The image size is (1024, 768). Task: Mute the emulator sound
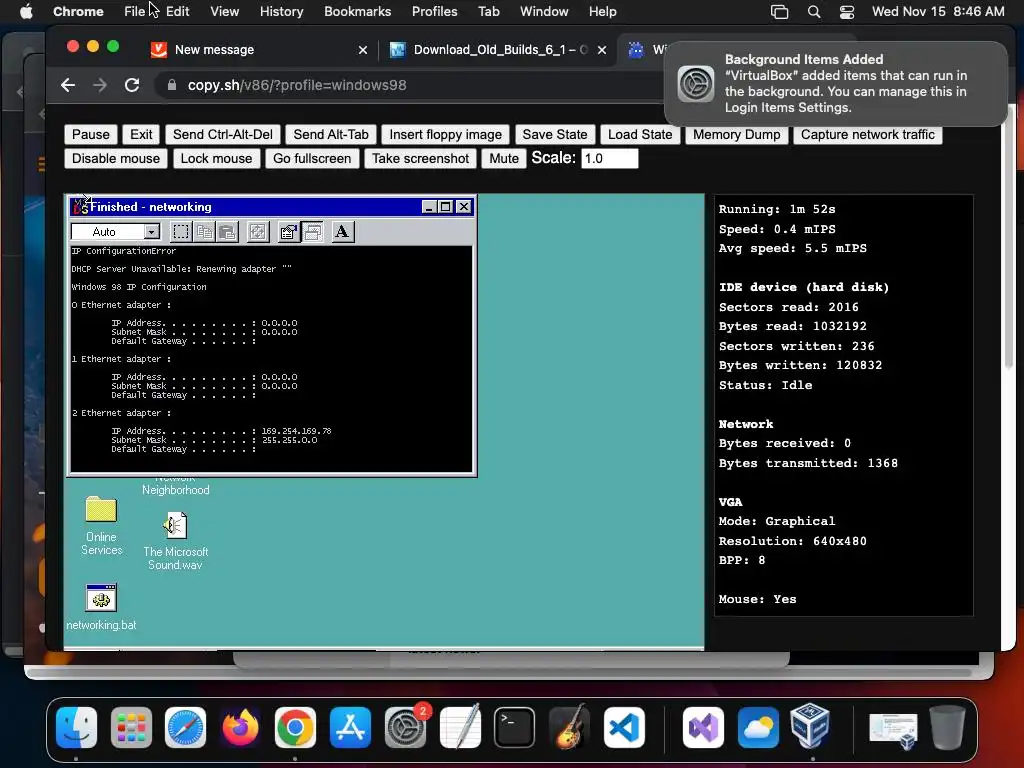[x=504, y=159]
